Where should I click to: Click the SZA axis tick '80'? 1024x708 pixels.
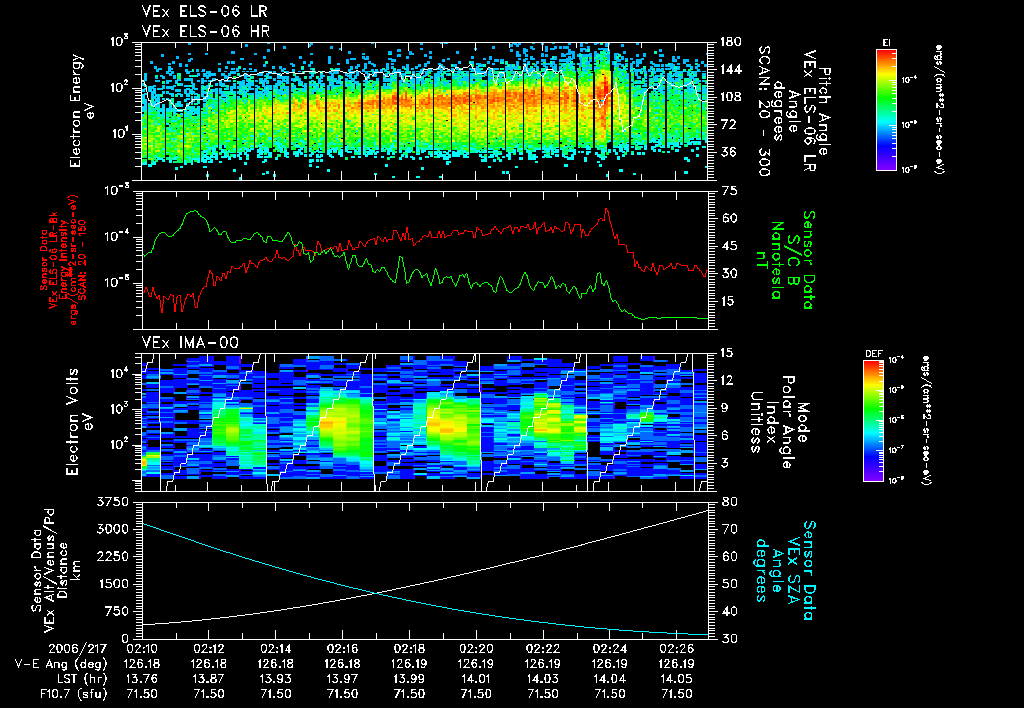pyautogui.click(x=730, y=502)
